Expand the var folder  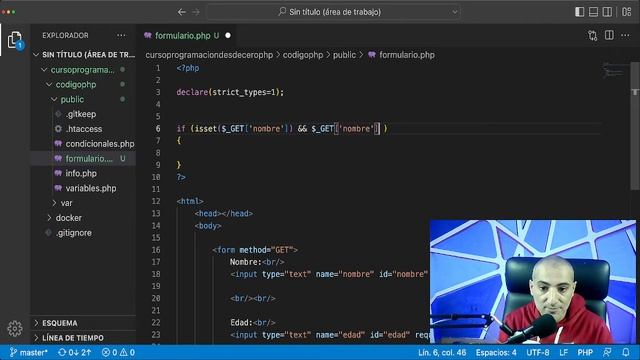(x=66, y=203)
